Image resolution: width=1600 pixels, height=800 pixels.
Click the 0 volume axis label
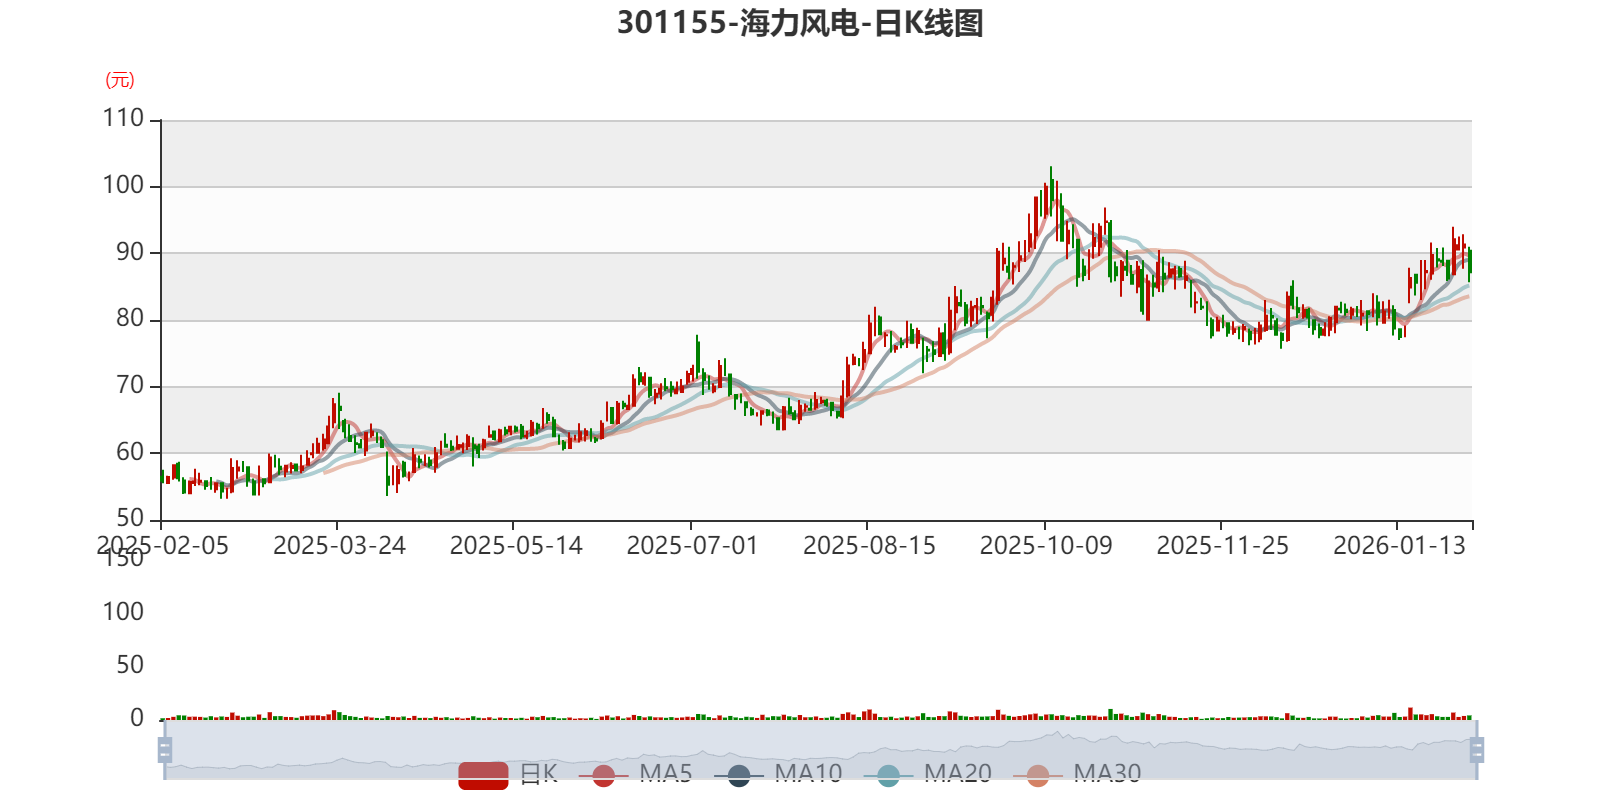137,717
